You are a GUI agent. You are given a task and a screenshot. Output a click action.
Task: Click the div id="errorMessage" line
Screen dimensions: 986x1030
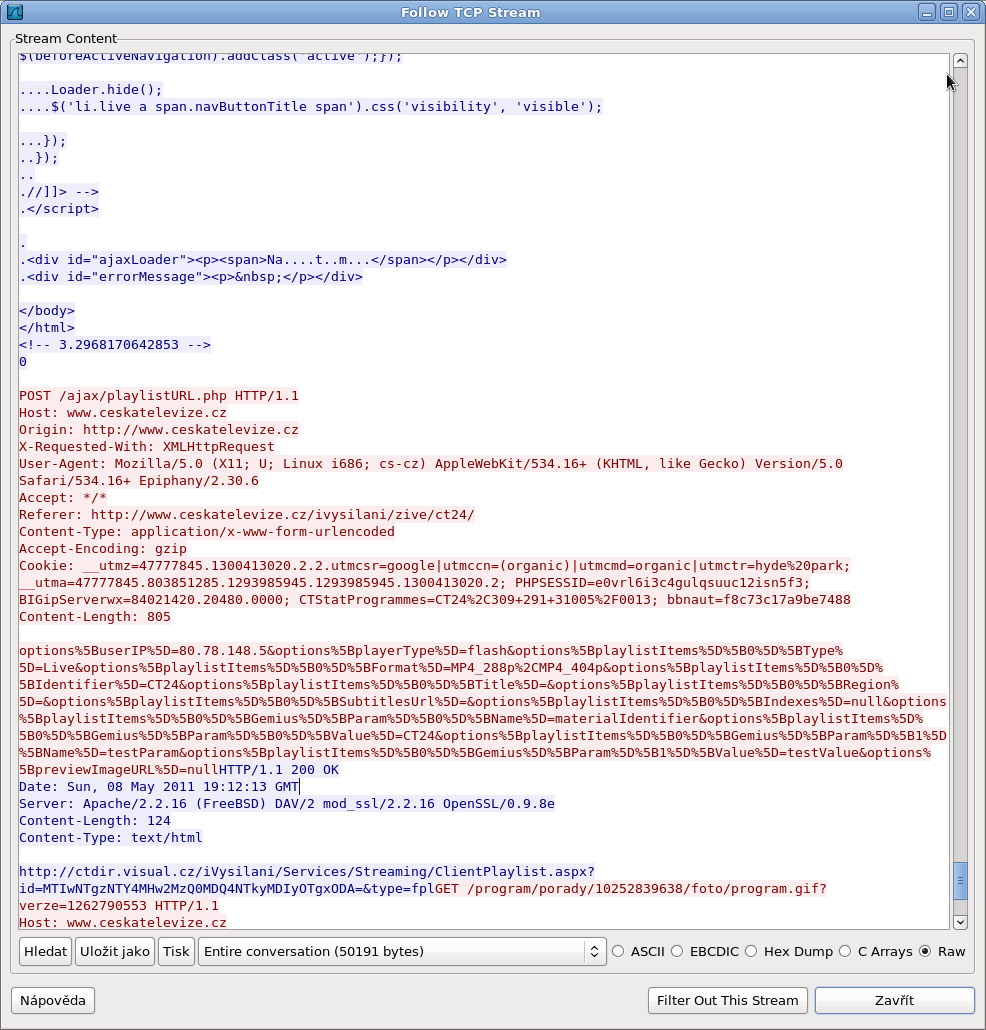[191, 277]
